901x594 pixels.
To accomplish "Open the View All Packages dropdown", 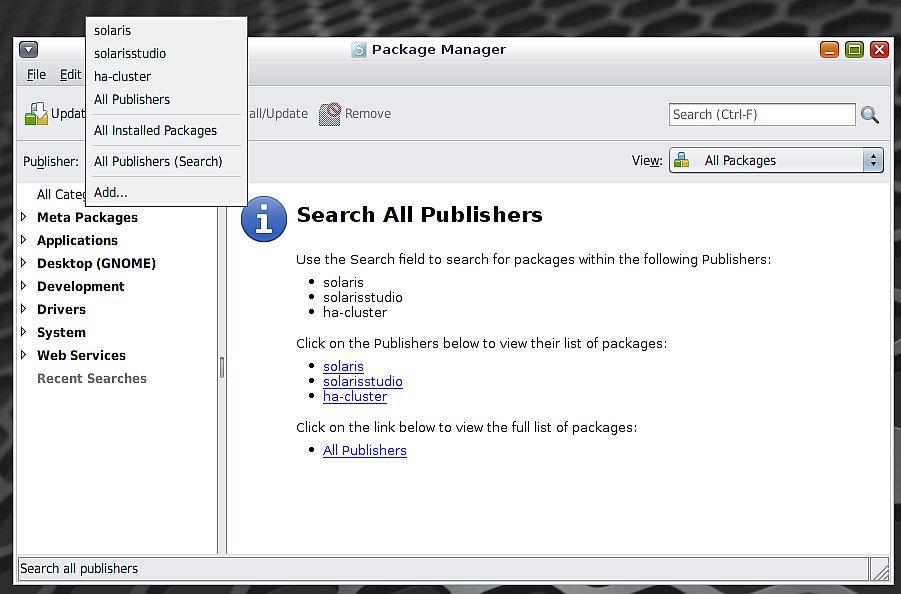I will [776, 160].
